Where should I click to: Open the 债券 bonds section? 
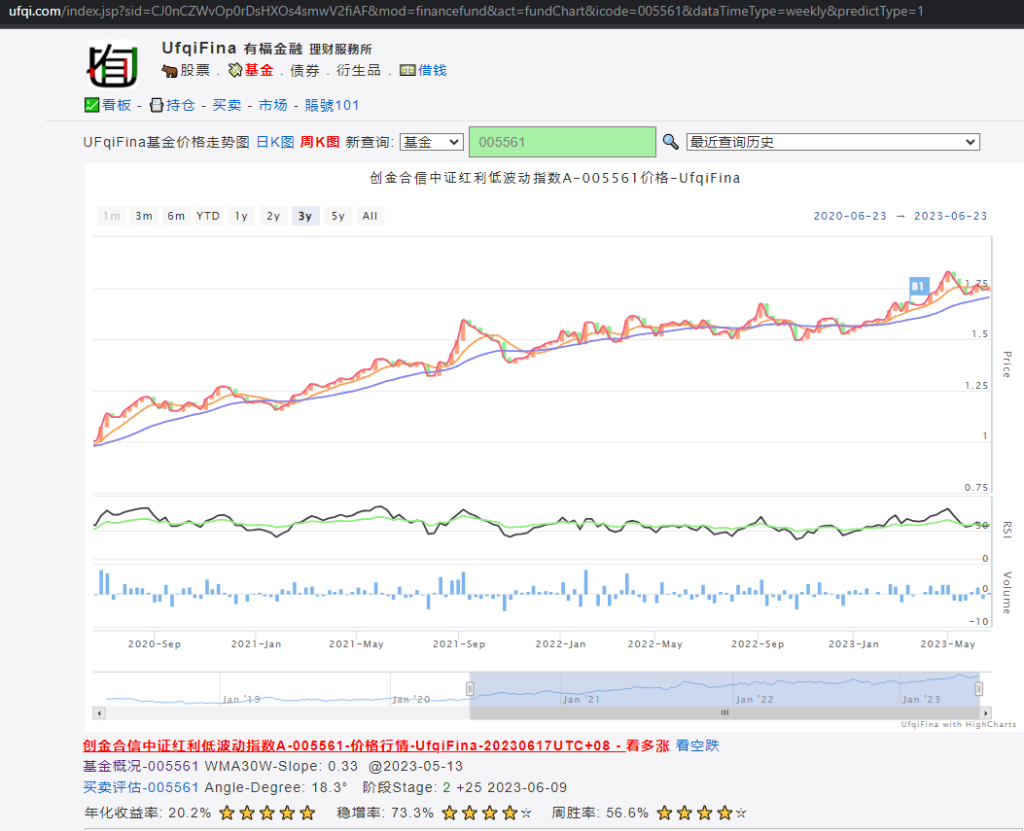tap(305, 71)
